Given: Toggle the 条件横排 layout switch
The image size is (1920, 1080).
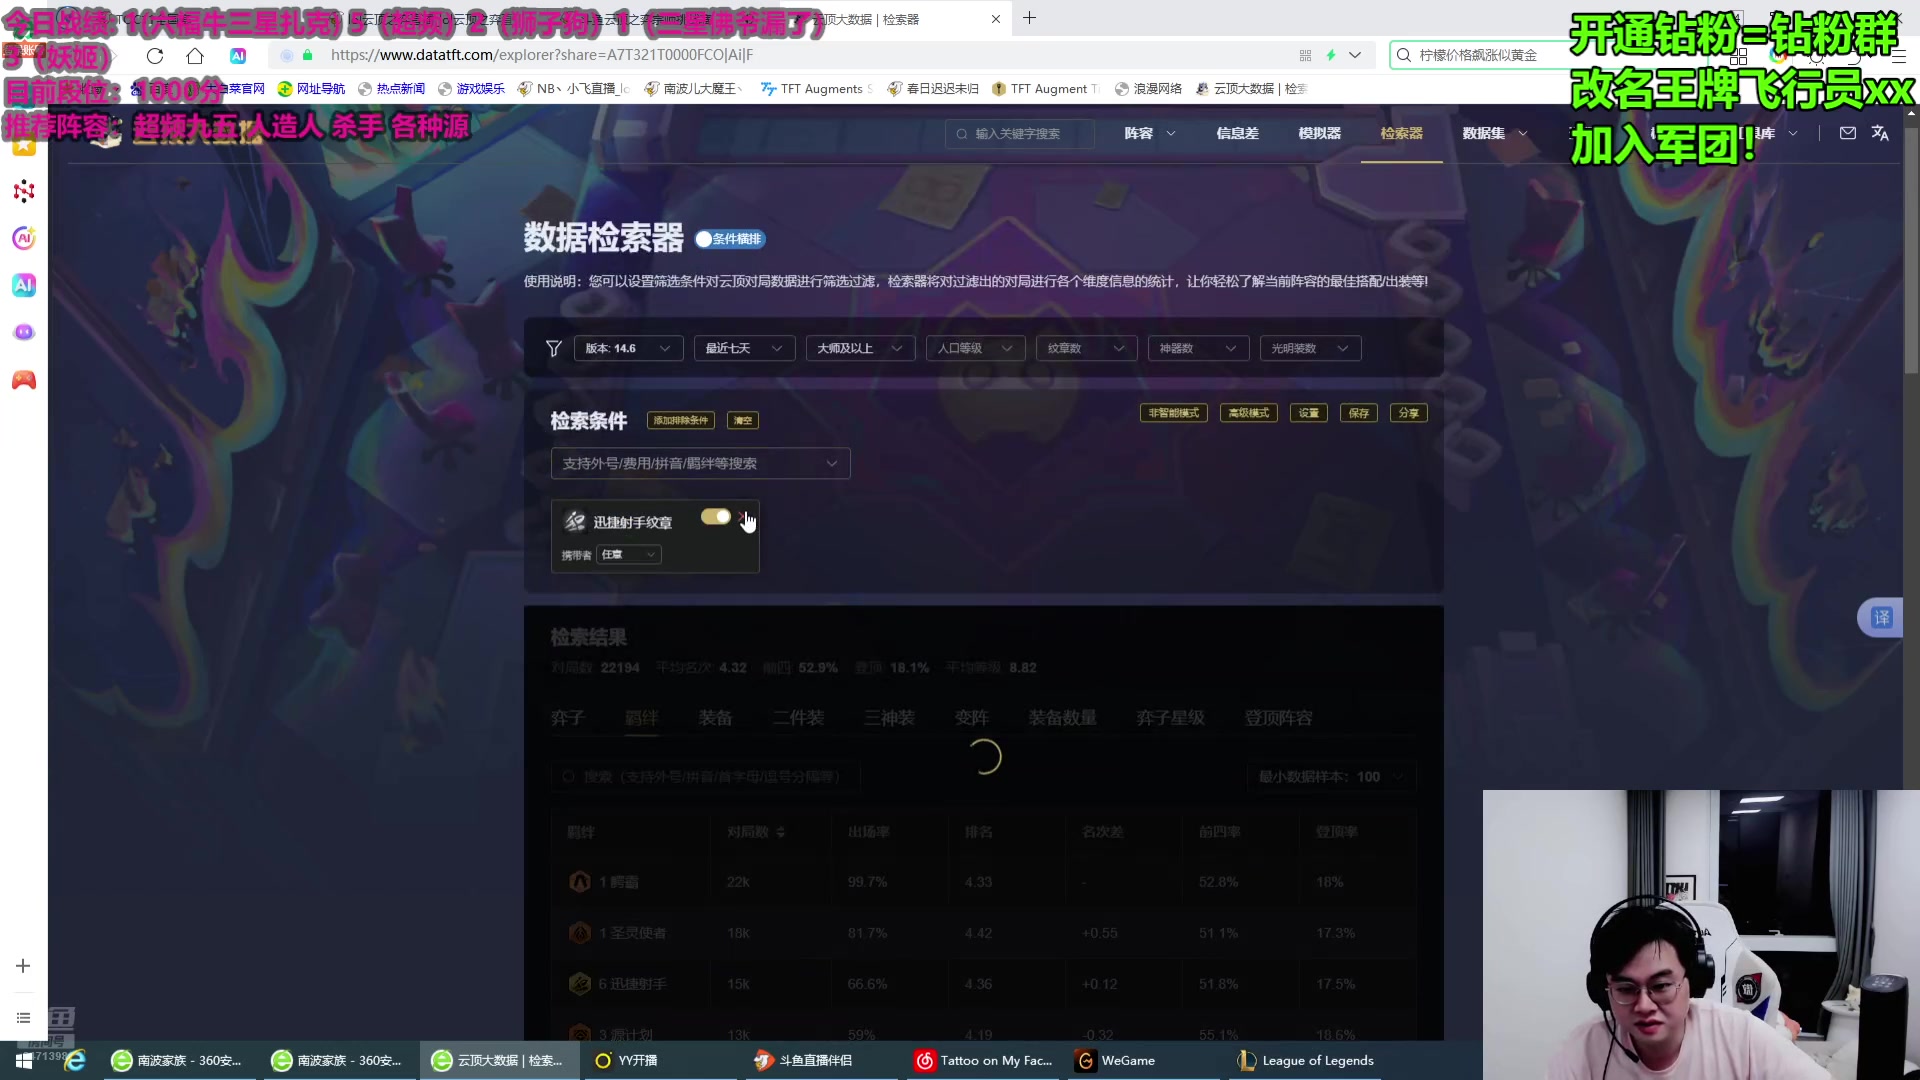Looking at the screenshot, I should click(x=730, y=239).
